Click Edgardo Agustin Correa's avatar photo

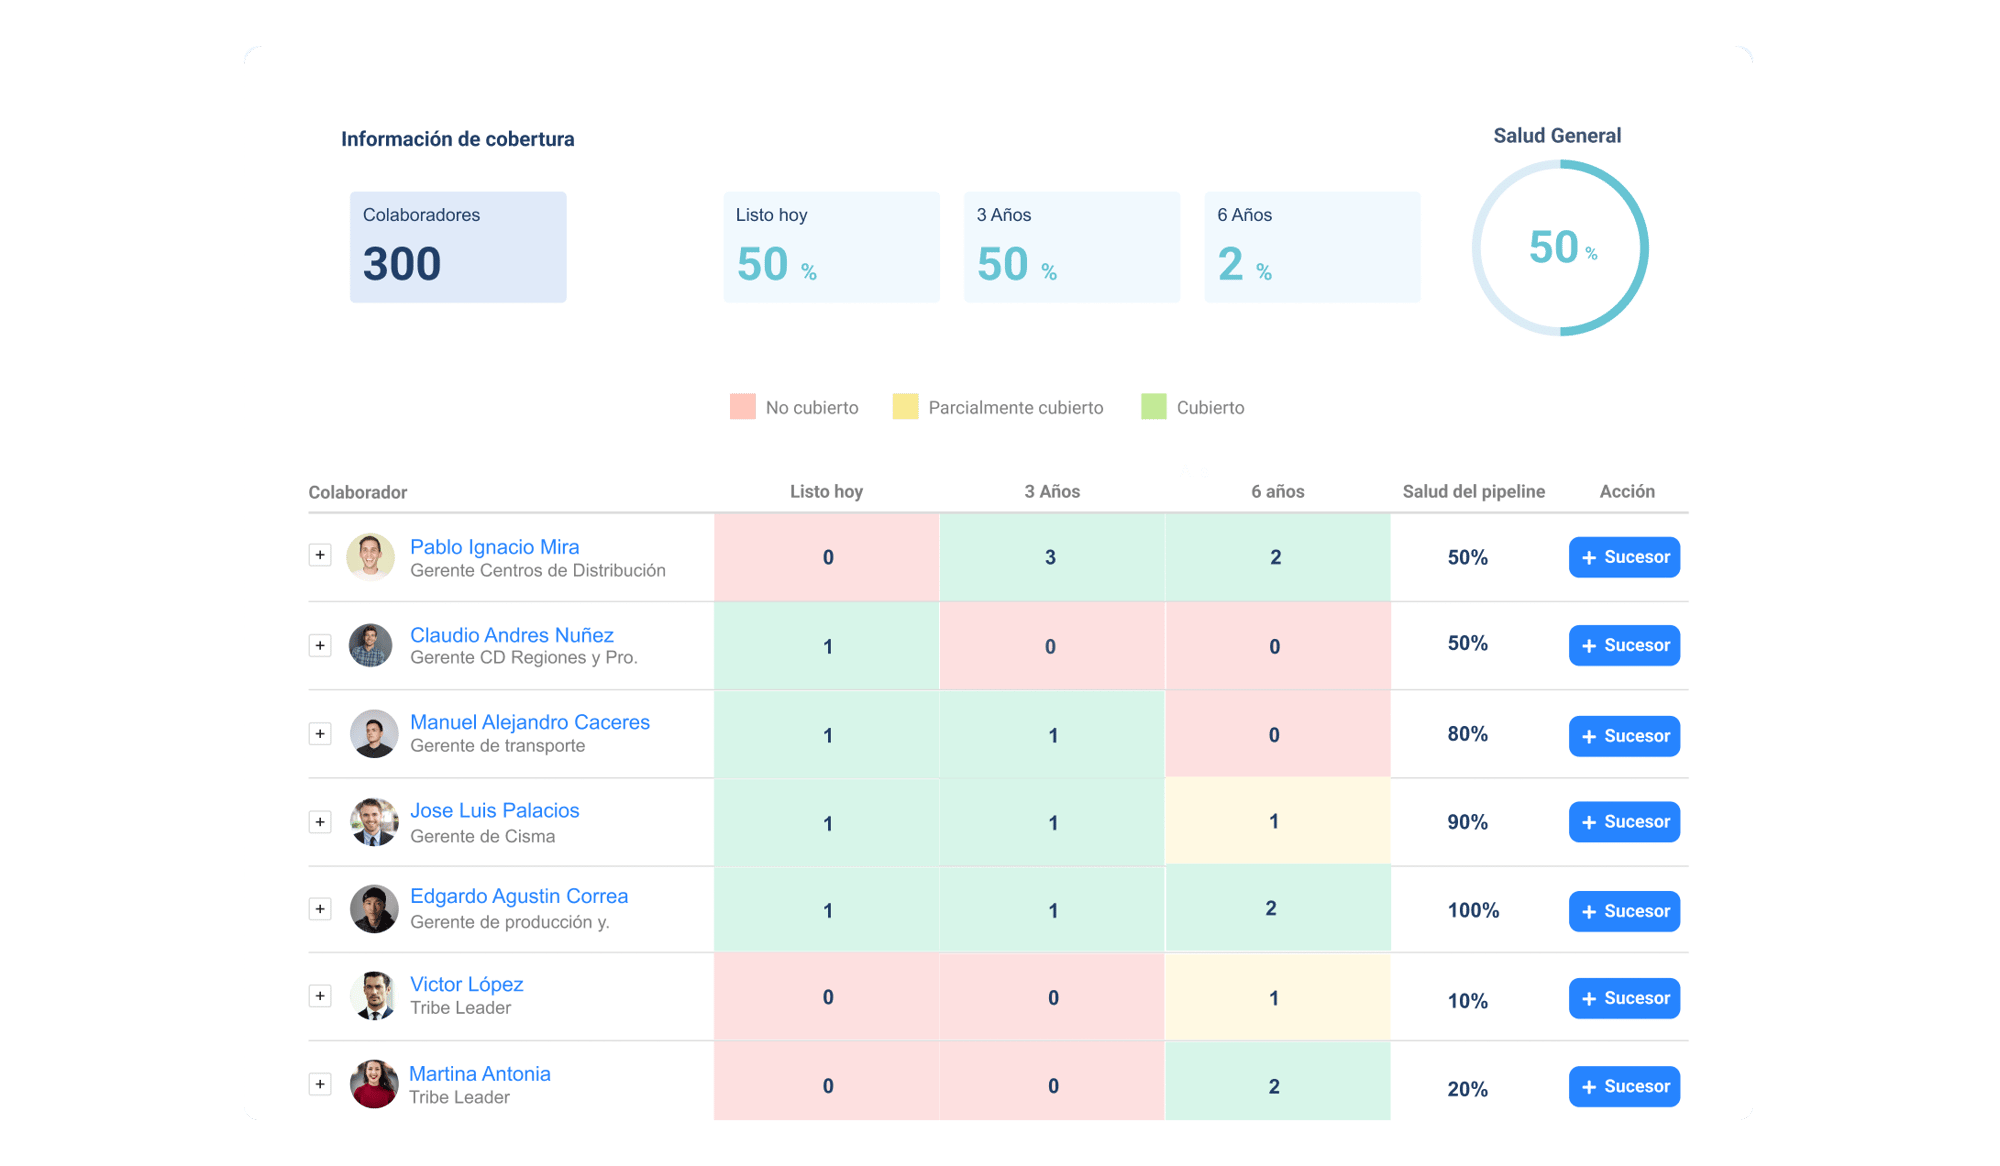374,909
